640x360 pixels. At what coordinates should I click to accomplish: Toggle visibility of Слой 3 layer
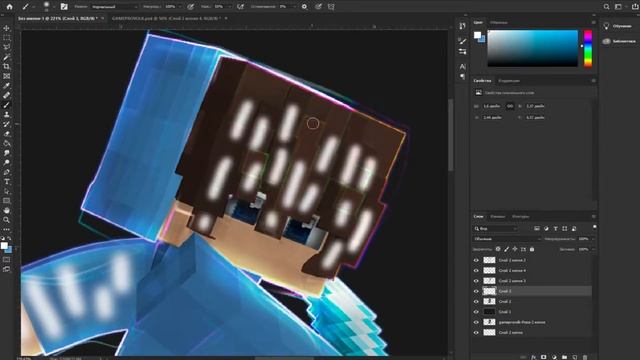tap(476, 291)
